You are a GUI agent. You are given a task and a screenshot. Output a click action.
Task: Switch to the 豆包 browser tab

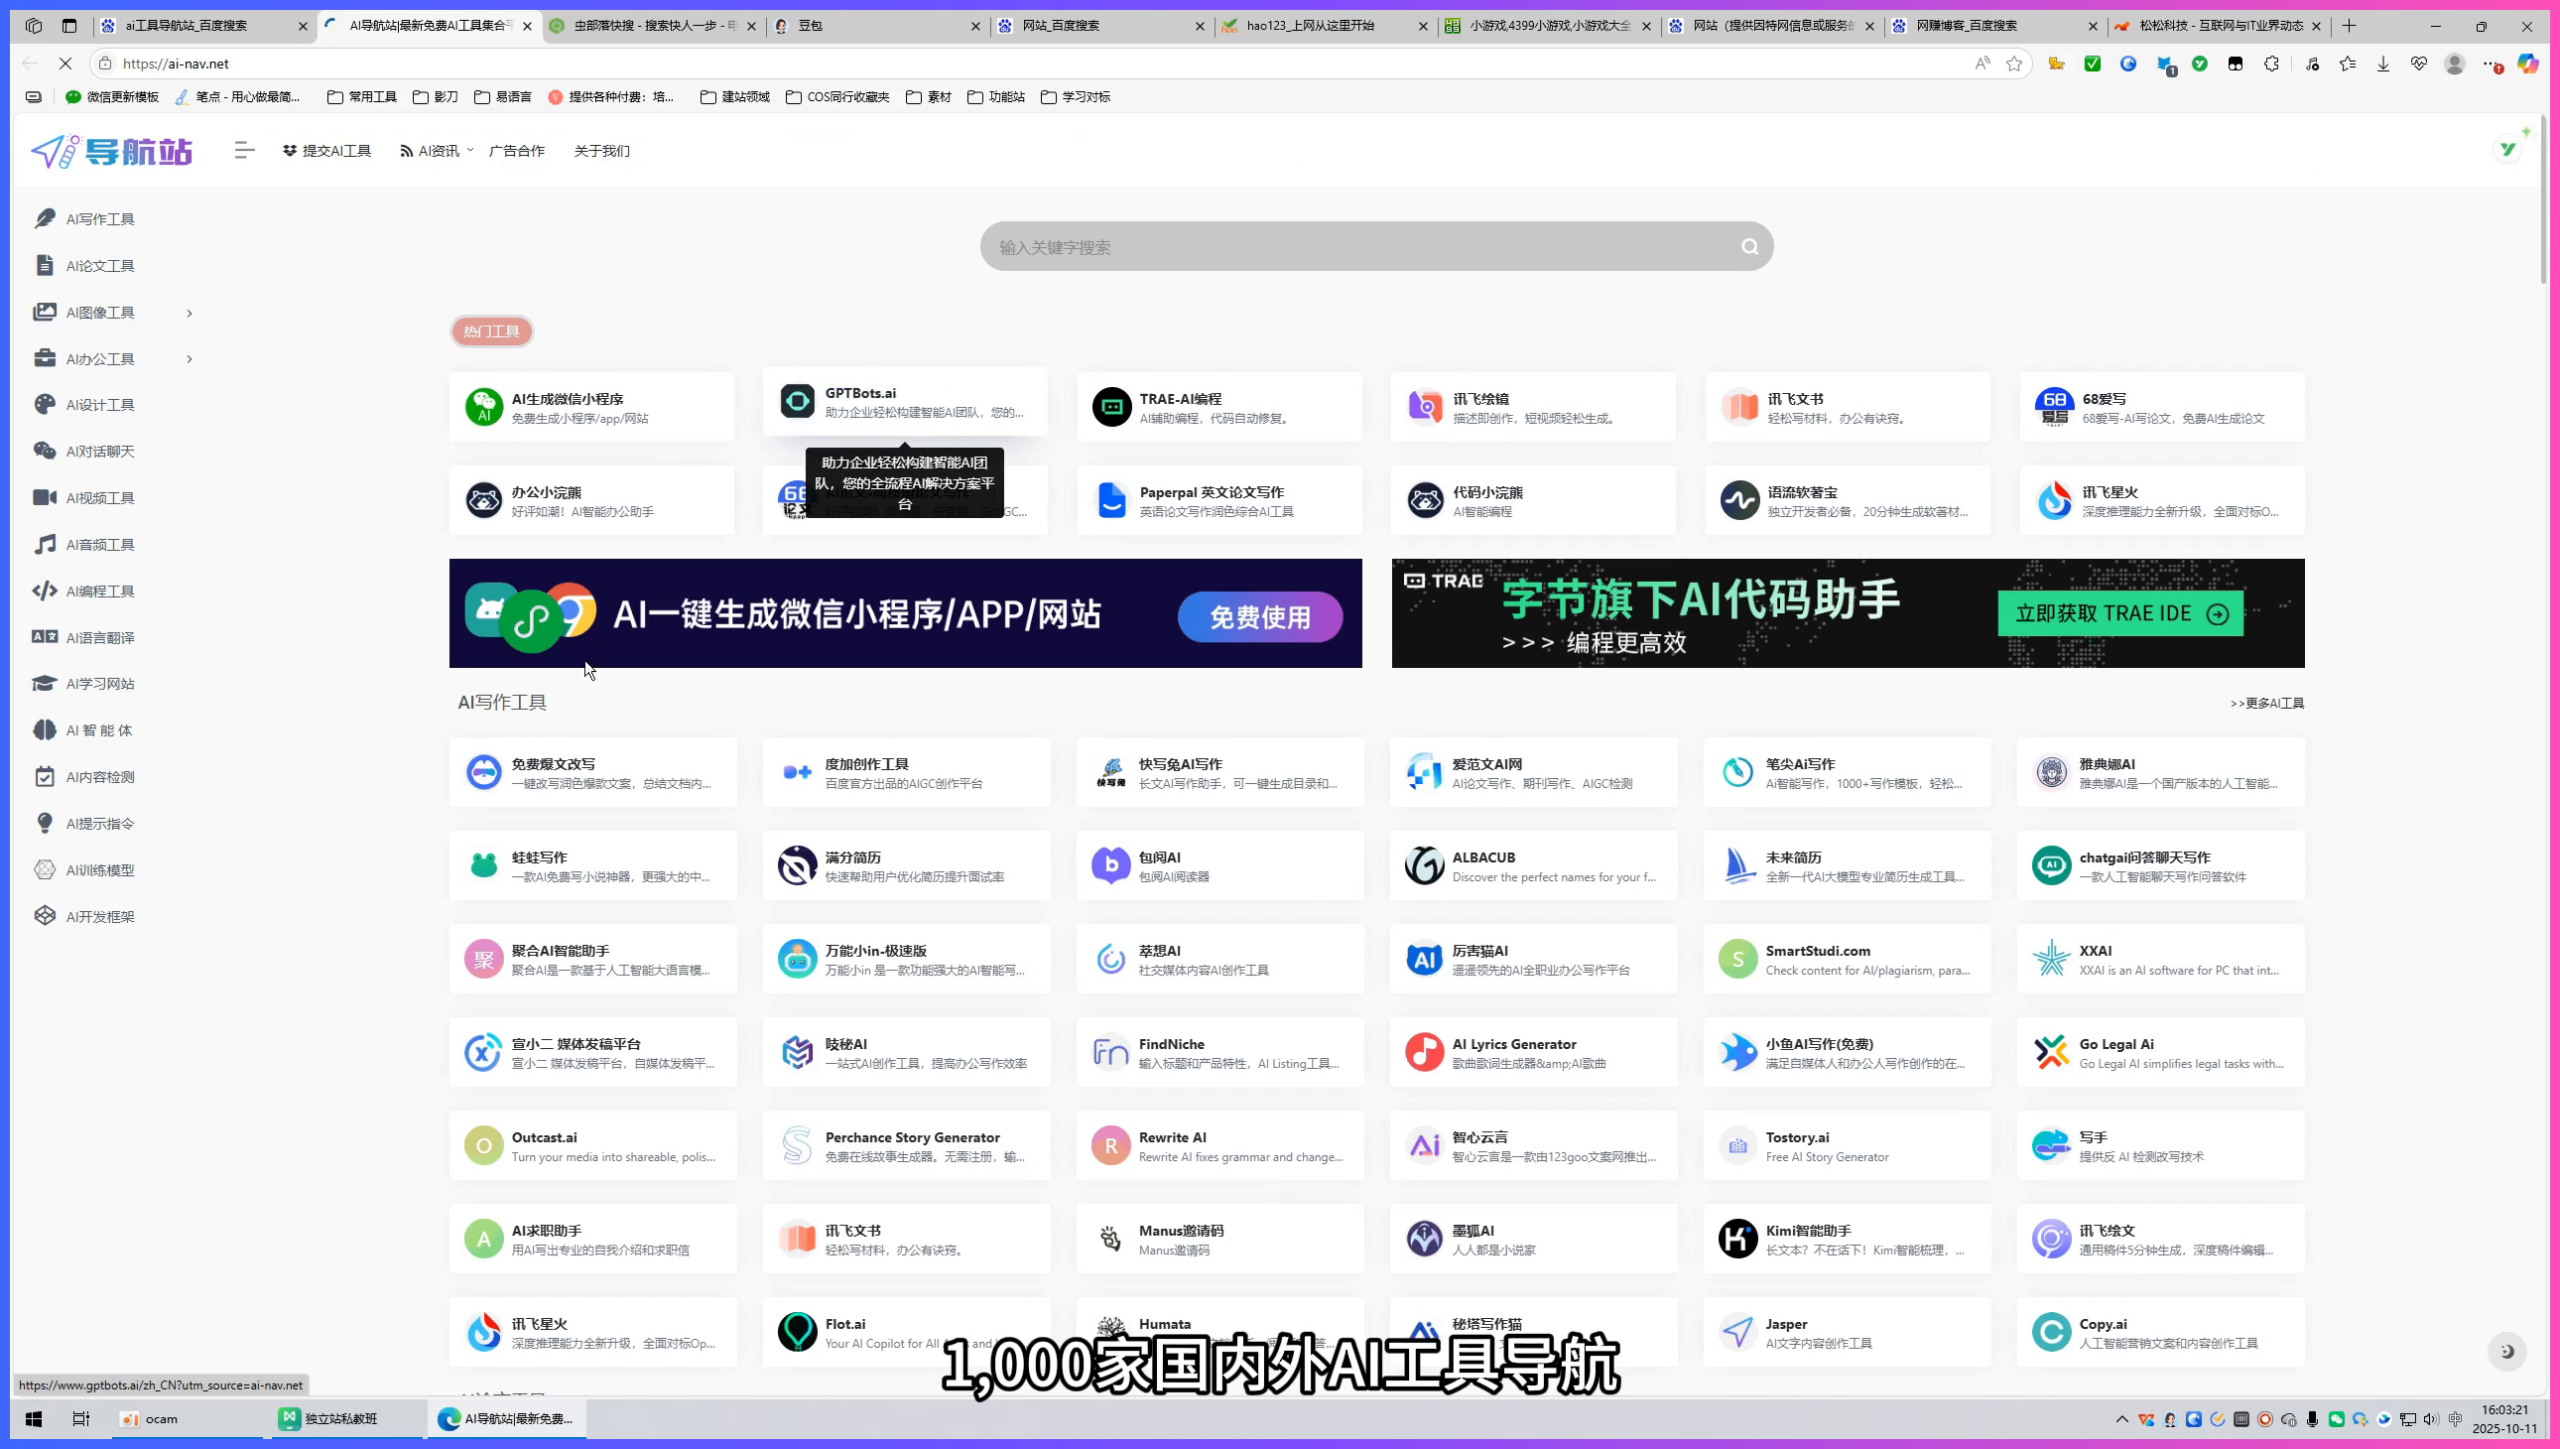coord(878,26)
